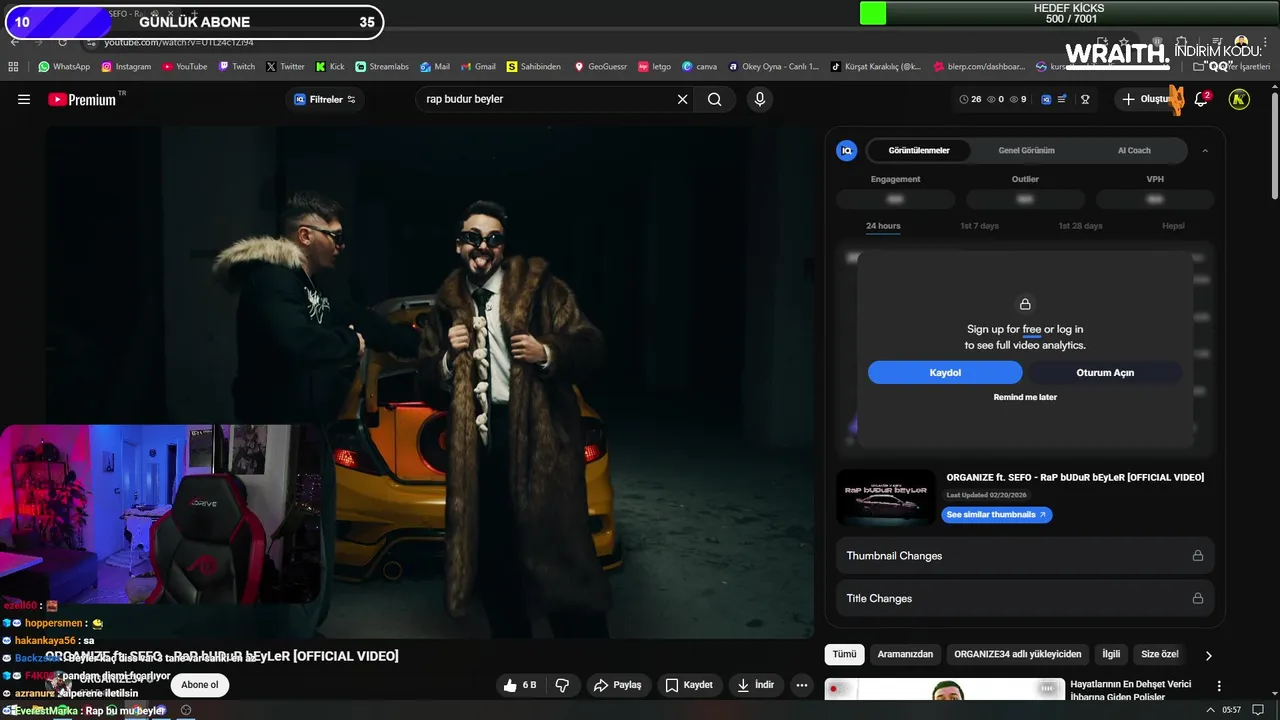The width and height of the screenshot is (1280, 720).
Task: Open the Twitch bookmark
Action: click(x=236, y=67)
